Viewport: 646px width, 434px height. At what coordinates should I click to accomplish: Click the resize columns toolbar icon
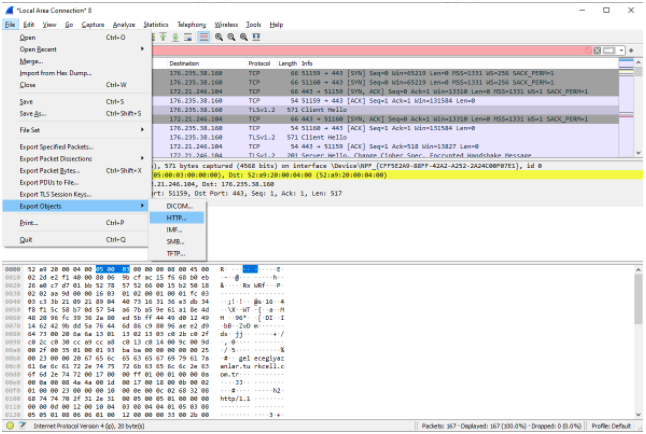256,37
